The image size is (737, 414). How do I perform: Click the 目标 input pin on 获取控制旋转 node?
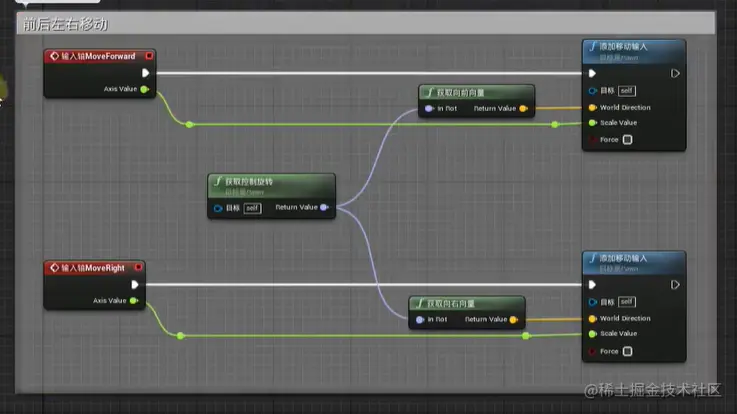(x=218, y=208)
